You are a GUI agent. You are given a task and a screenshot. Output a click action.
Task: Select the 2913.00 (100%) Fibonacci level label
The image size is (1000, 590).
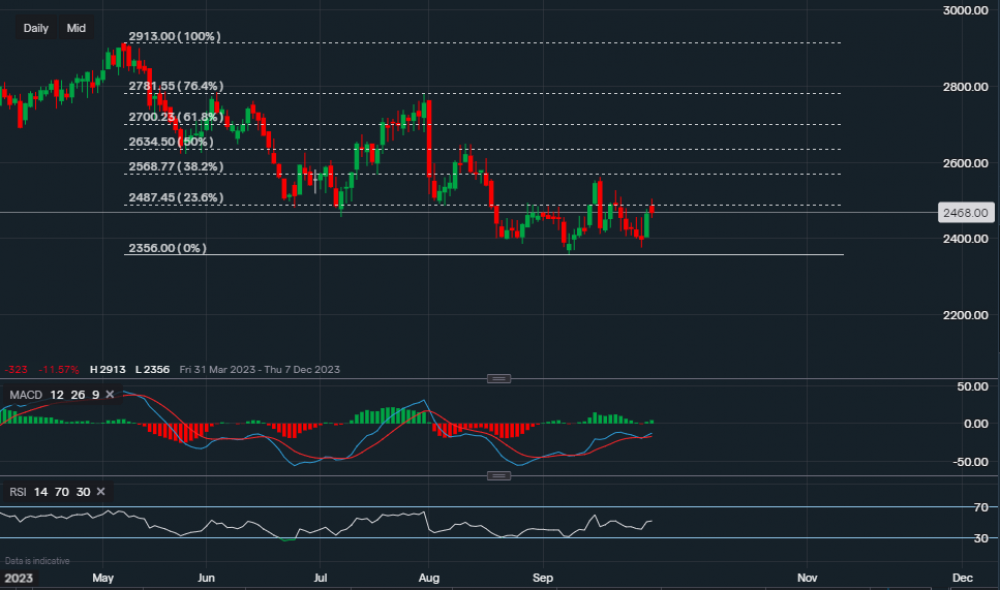click(x=174, y=36)
